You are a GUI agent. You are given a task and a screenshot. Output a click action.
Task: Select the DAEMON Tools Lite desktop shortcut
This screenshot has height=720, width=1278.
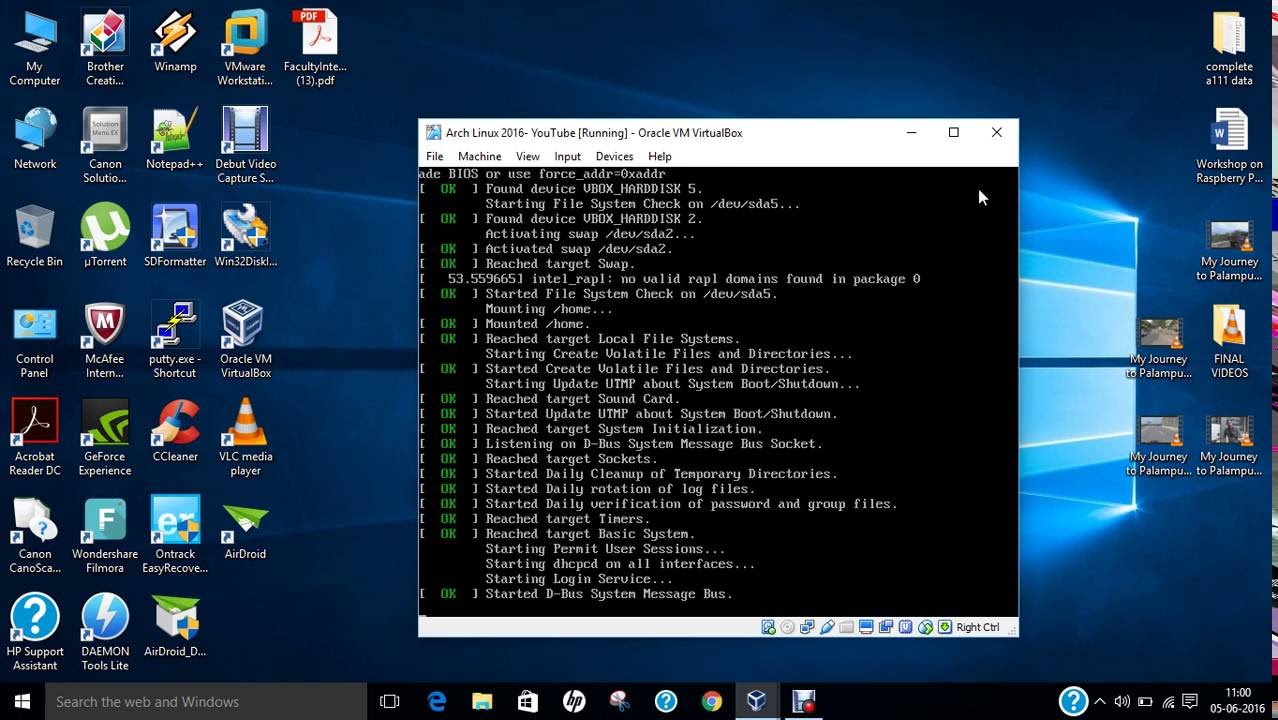click(x=105, y=633)
